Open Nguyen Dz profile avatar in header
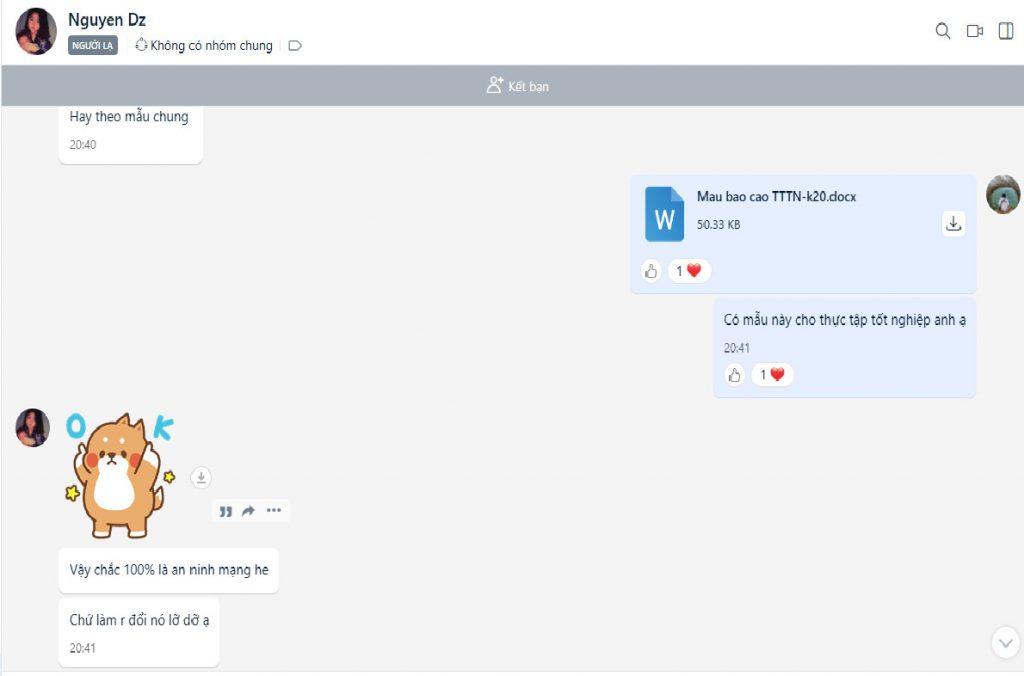The height and width of the screenshot is (676, 1024). pos(36,31)
